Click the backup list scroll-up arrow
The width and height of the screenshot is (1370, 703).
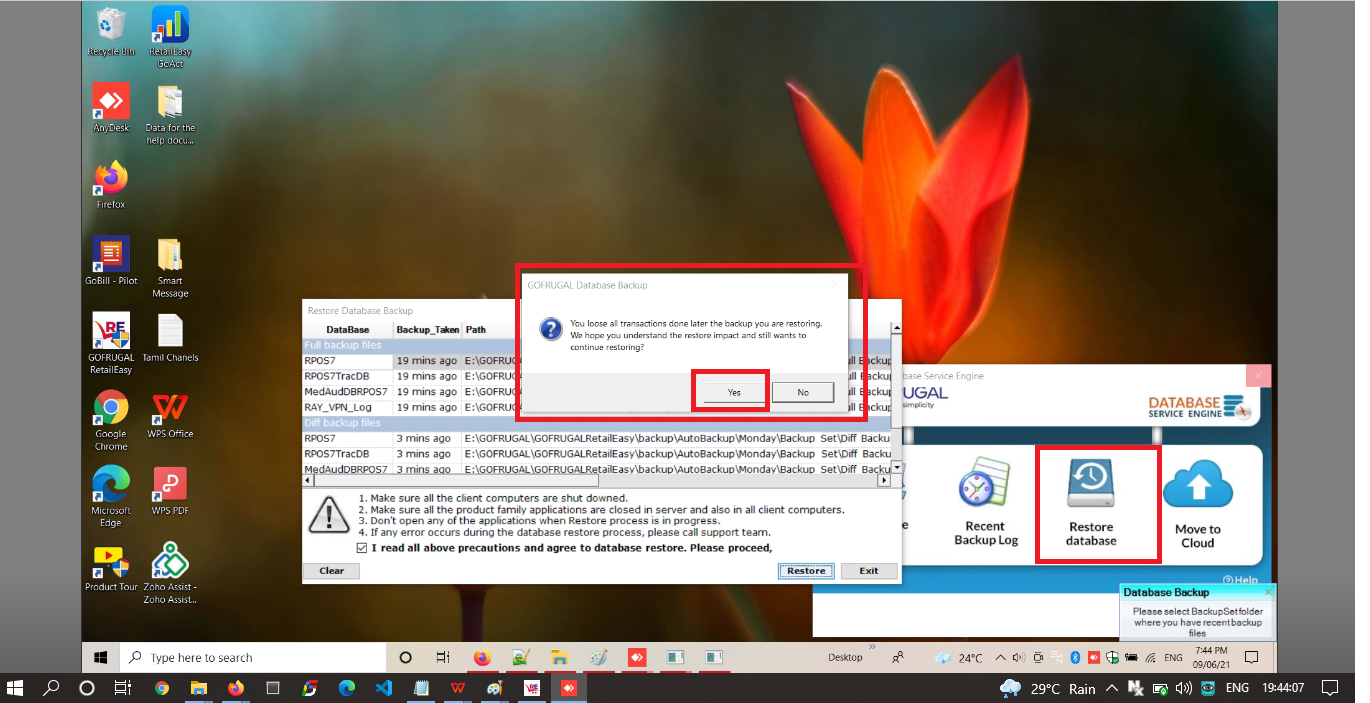897,328
